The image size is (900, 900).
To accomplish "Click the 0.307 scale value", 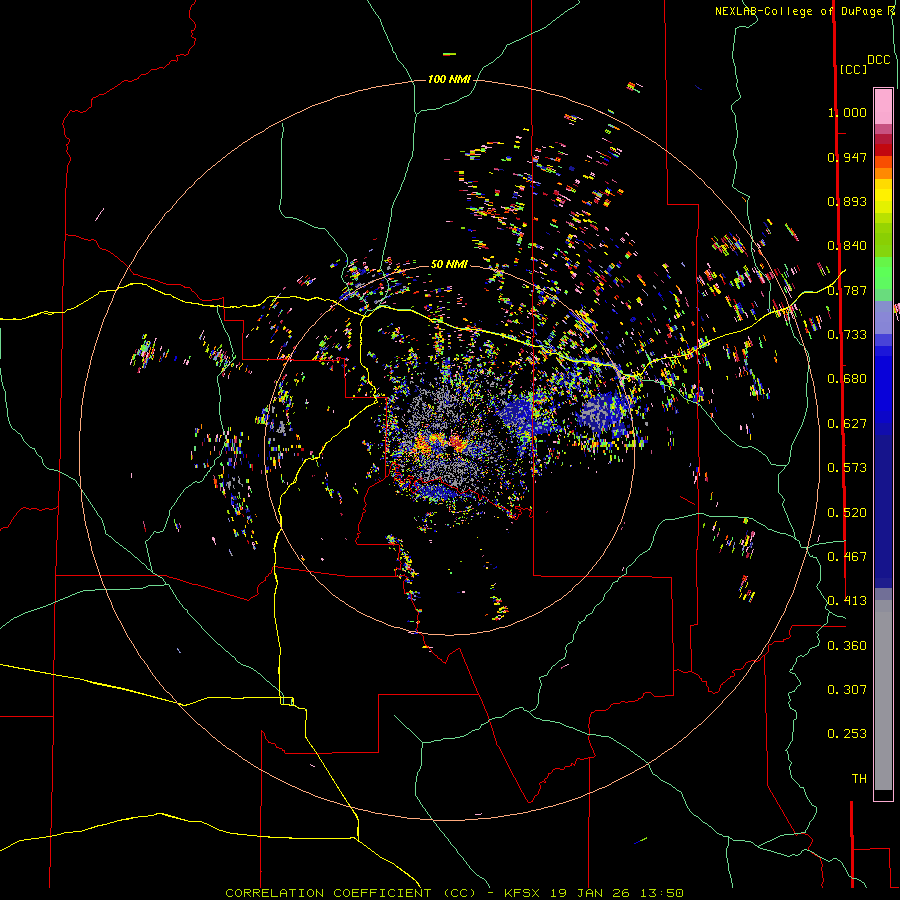I will 847,690.
